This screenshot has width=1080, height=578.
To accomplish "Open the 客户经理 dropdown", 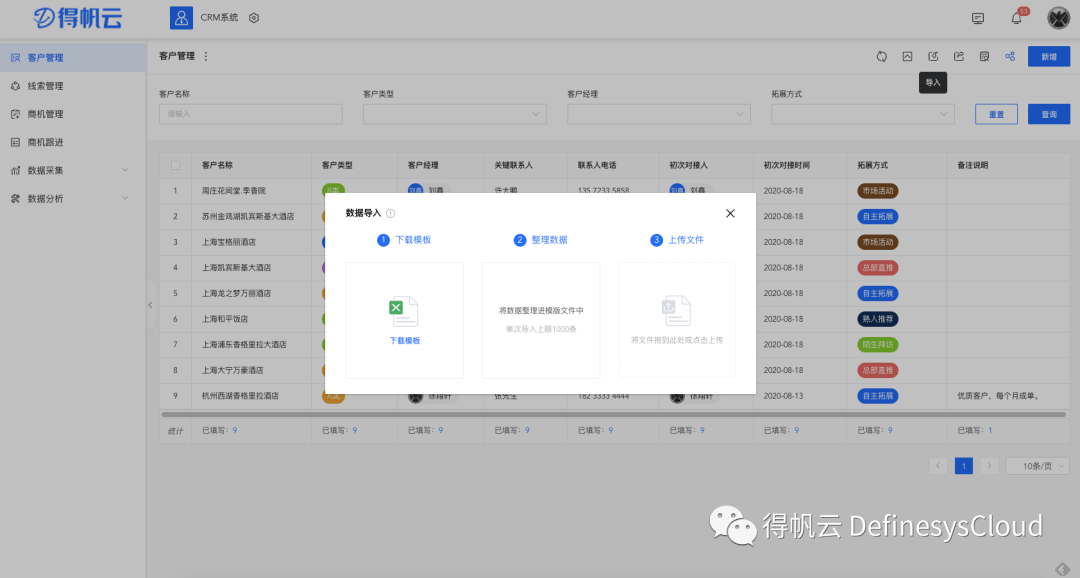I will pyautogui.click(x=658, y=114).
